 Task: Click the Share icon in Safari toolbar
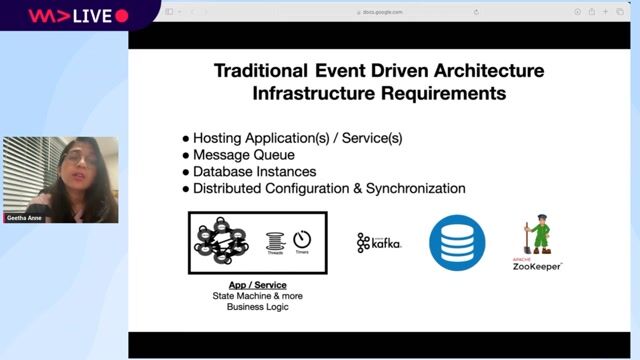click(592, 11)
